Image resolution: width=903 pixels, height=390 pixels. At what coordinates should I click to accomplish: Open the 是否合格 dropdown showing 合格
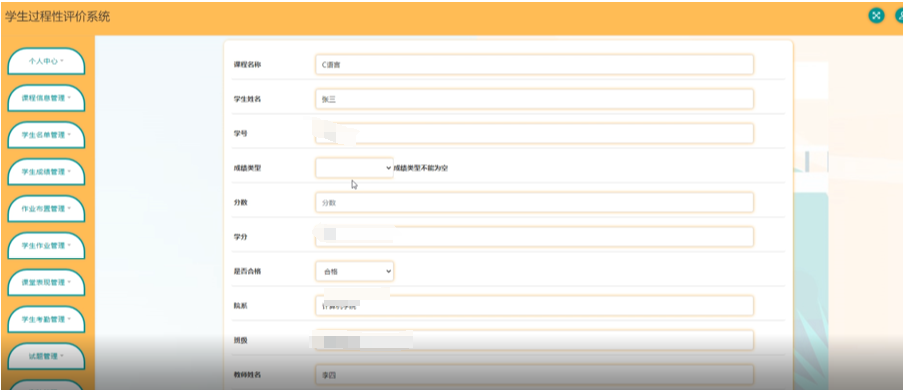click(x=354, y=271)
